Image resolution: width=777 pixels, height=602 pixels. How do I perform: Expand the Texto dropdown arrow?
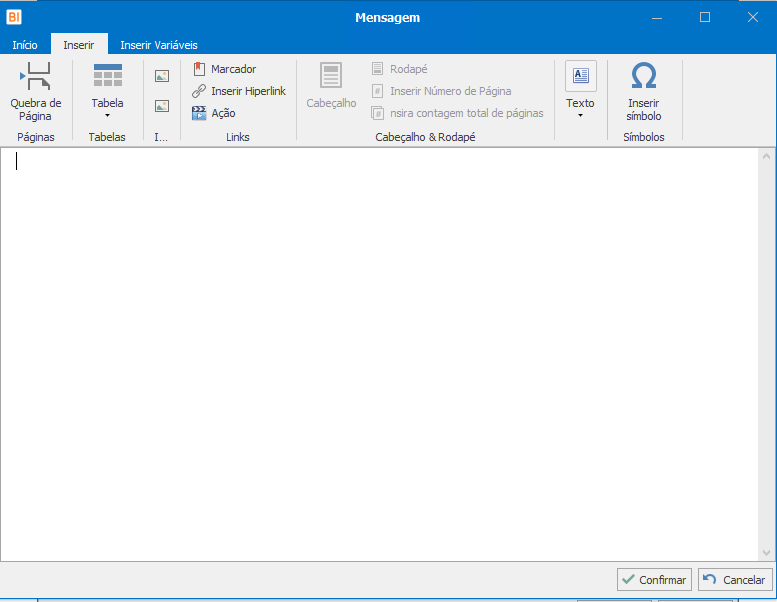581,116
